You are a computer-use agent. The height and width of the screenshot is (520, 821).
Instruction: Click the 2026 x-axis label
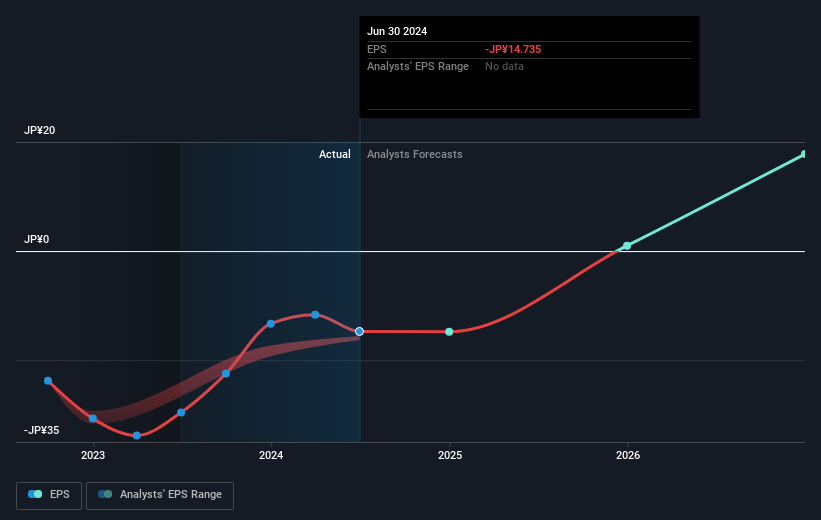(628, 456)
